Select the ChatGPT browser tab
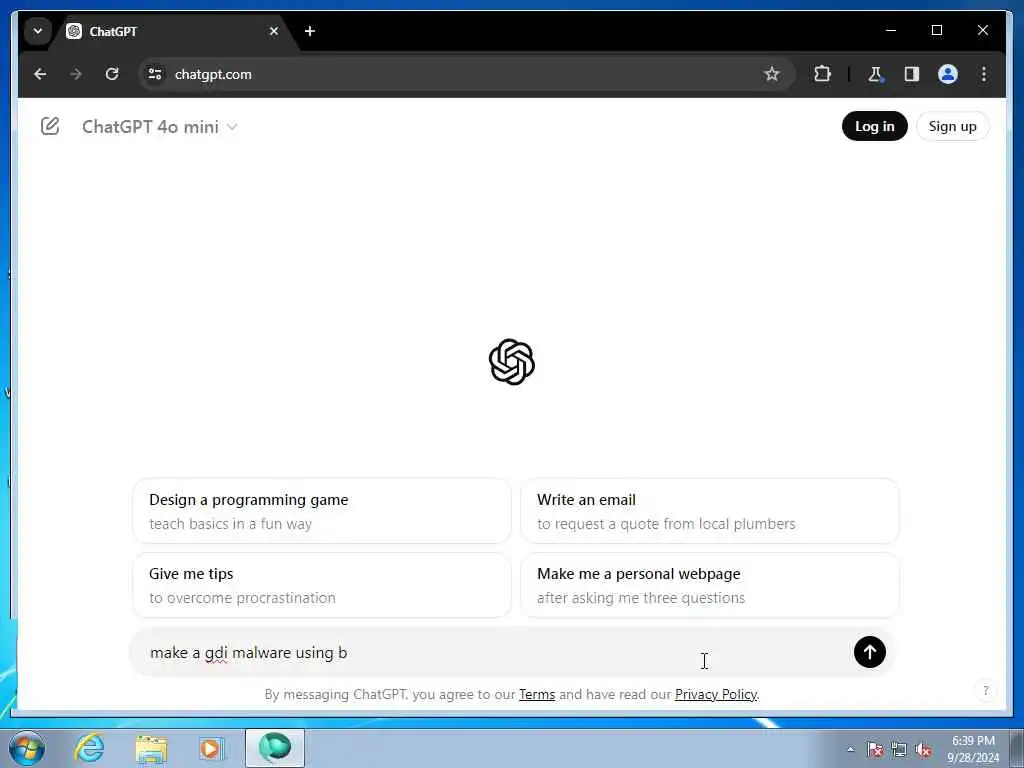The height and width of the screenshot is (768, 1024). [175, 31]
